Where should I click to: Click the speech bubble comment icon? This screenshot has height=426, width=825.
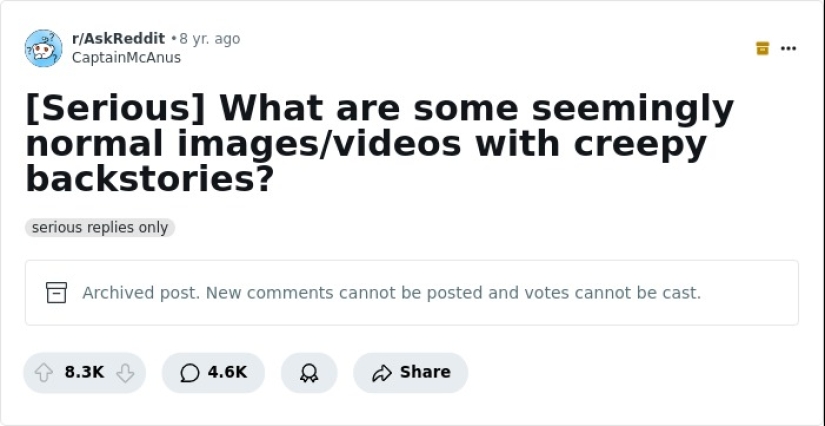click(190, 372)
